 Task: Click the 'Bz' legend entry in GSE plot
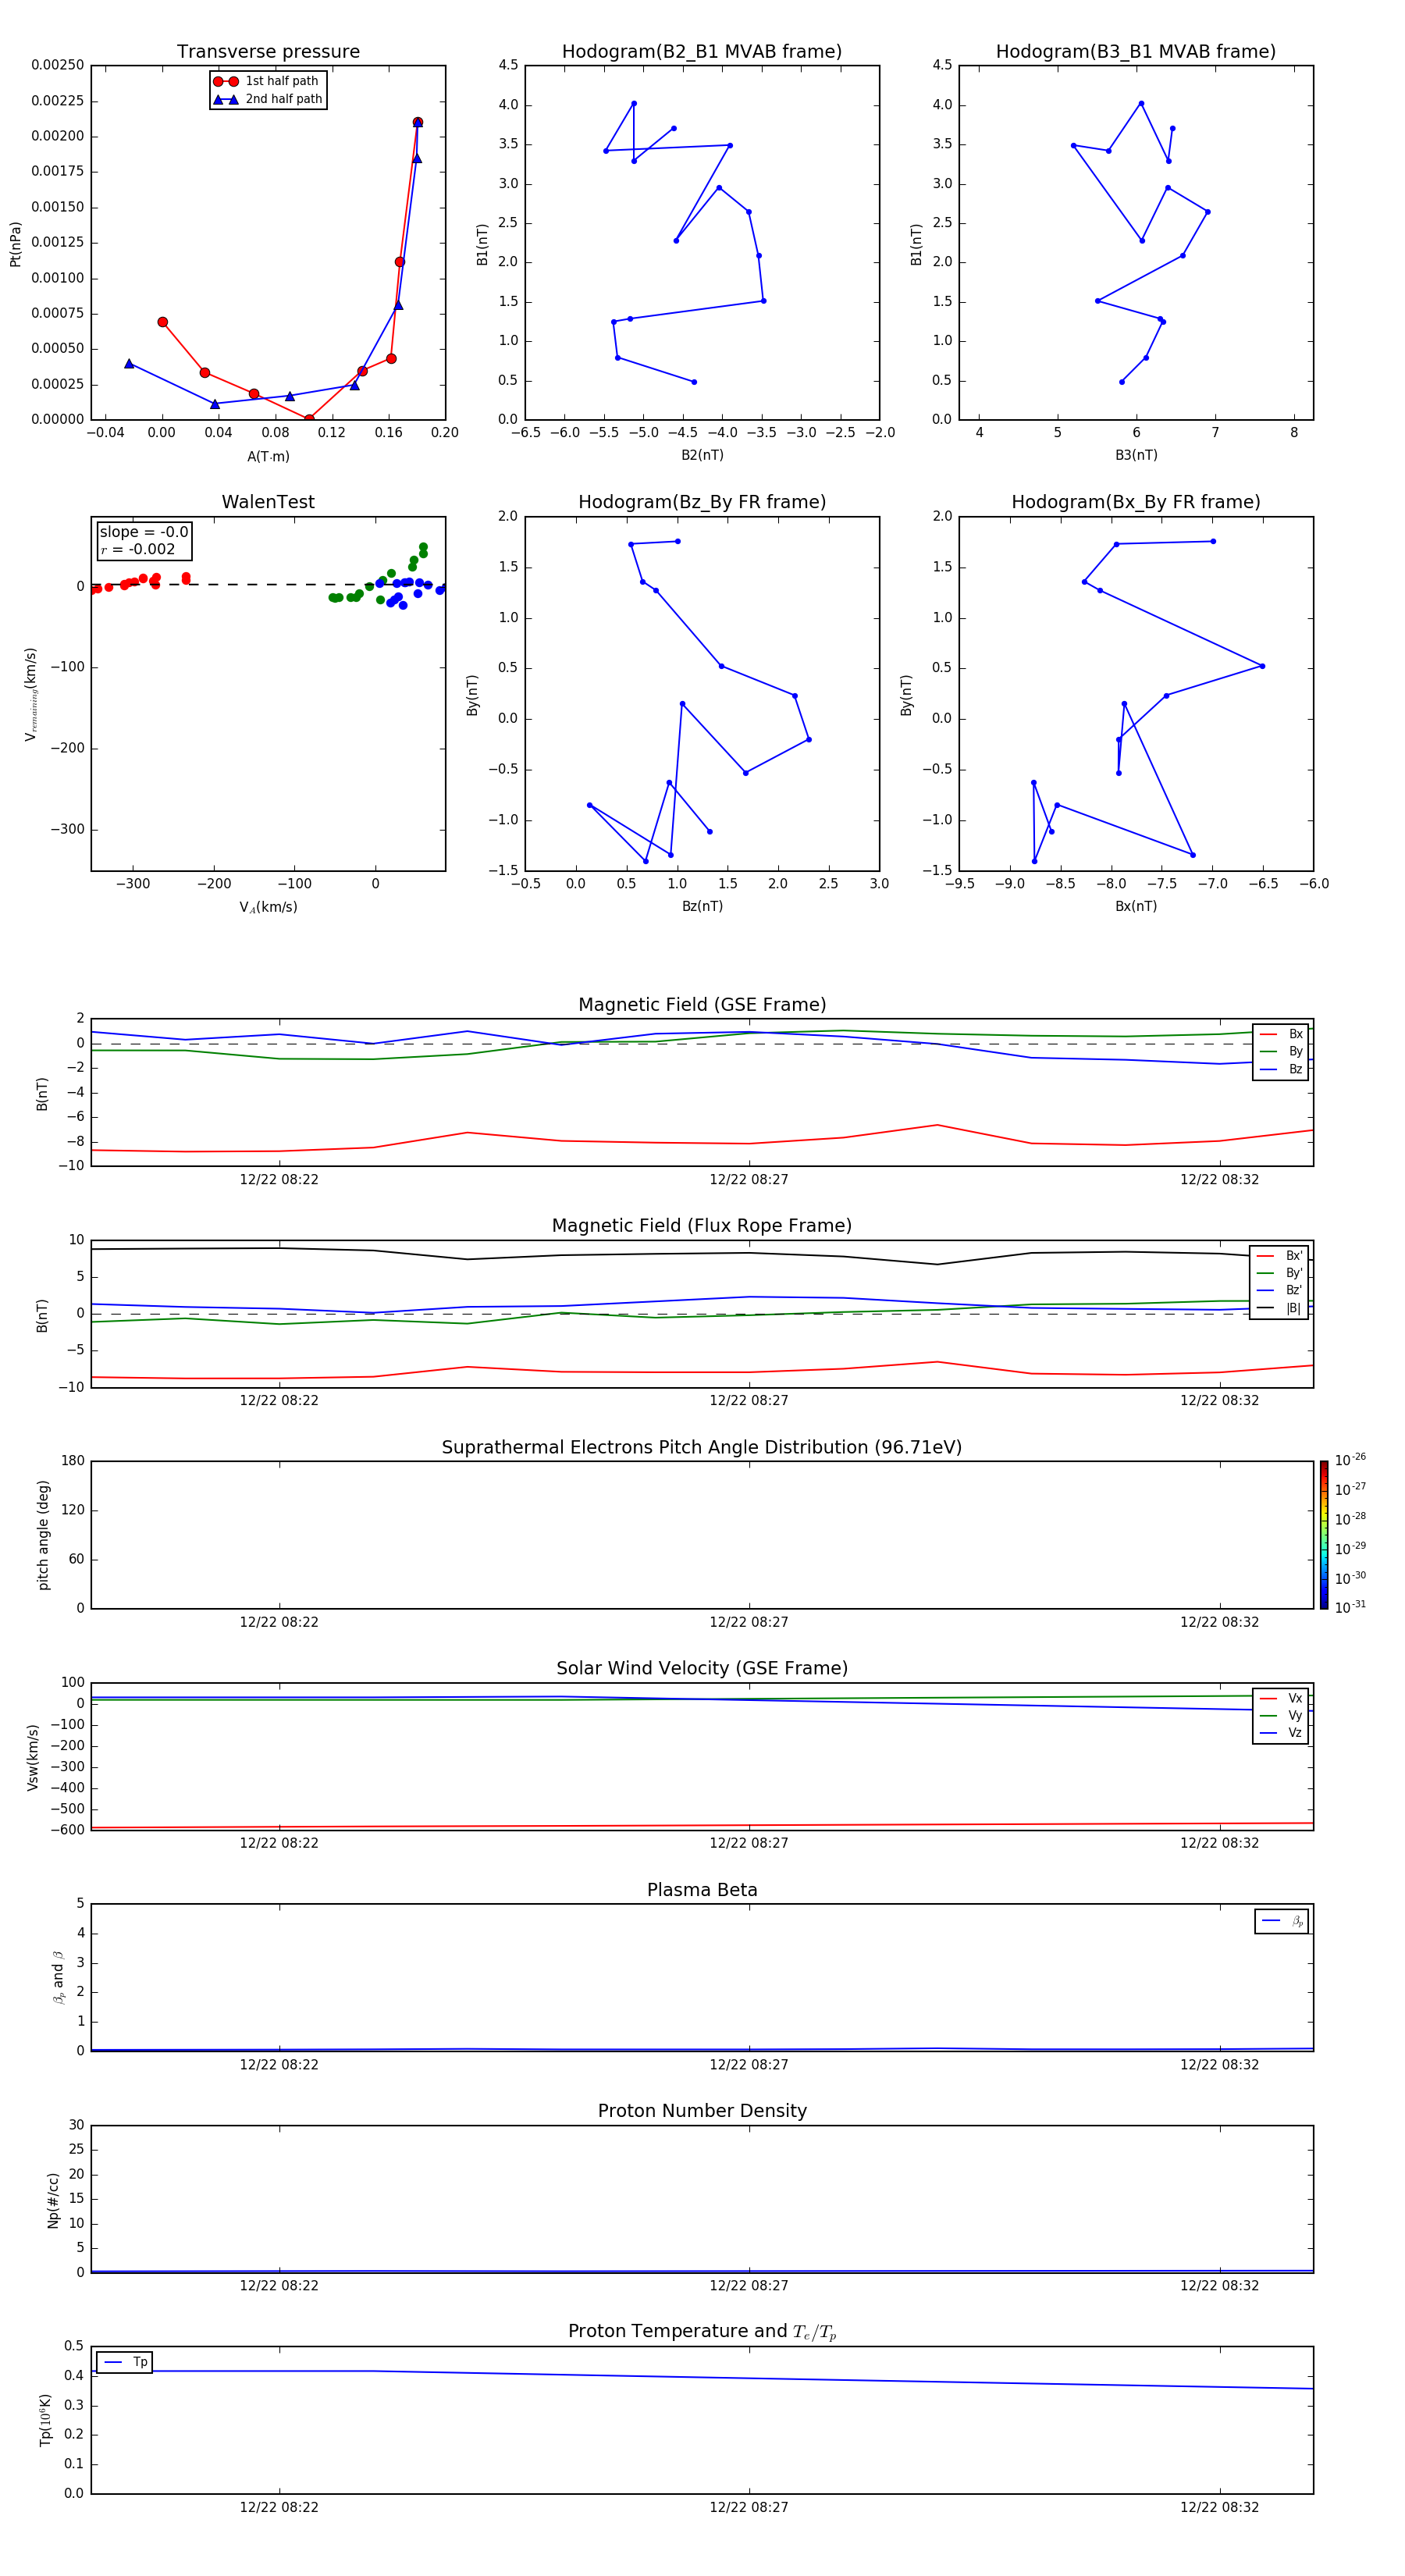[x=1281, y=1069]
